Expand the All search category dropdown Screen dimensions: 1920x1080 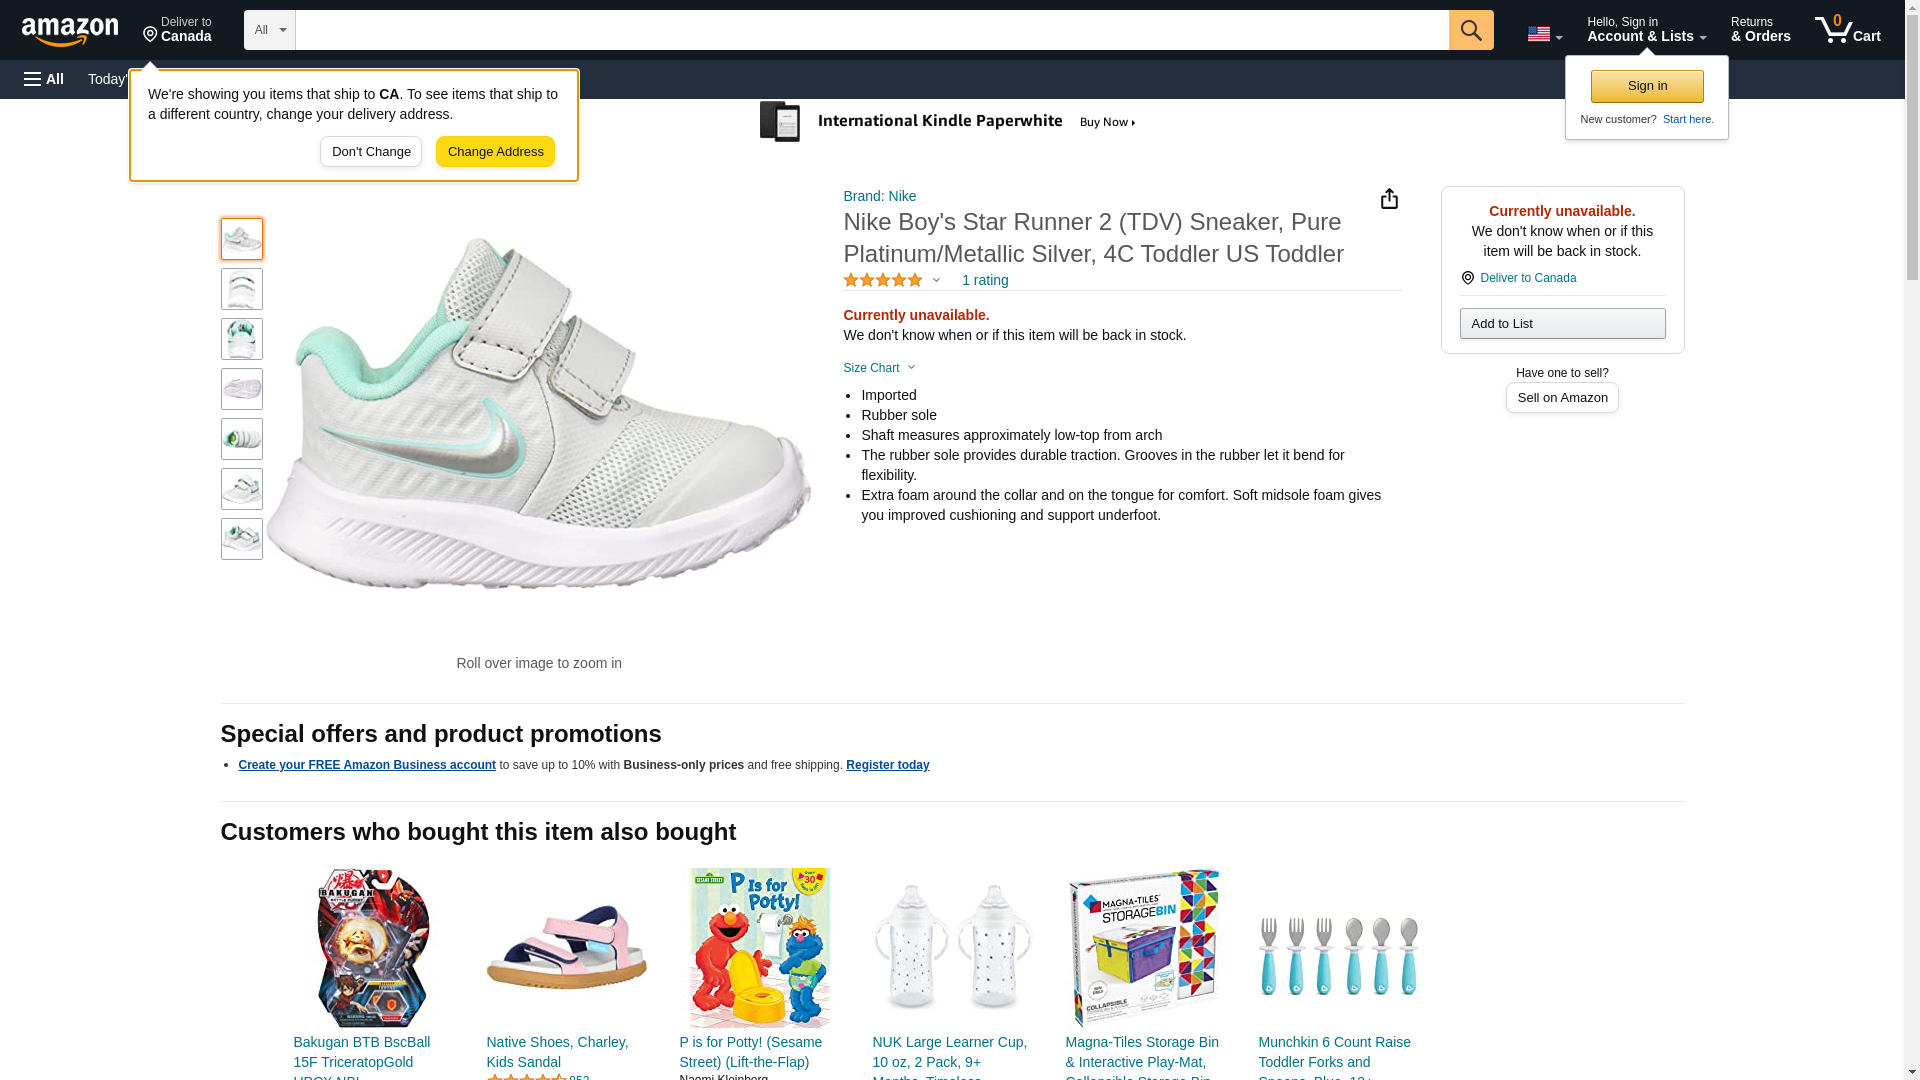click(269, 30)
